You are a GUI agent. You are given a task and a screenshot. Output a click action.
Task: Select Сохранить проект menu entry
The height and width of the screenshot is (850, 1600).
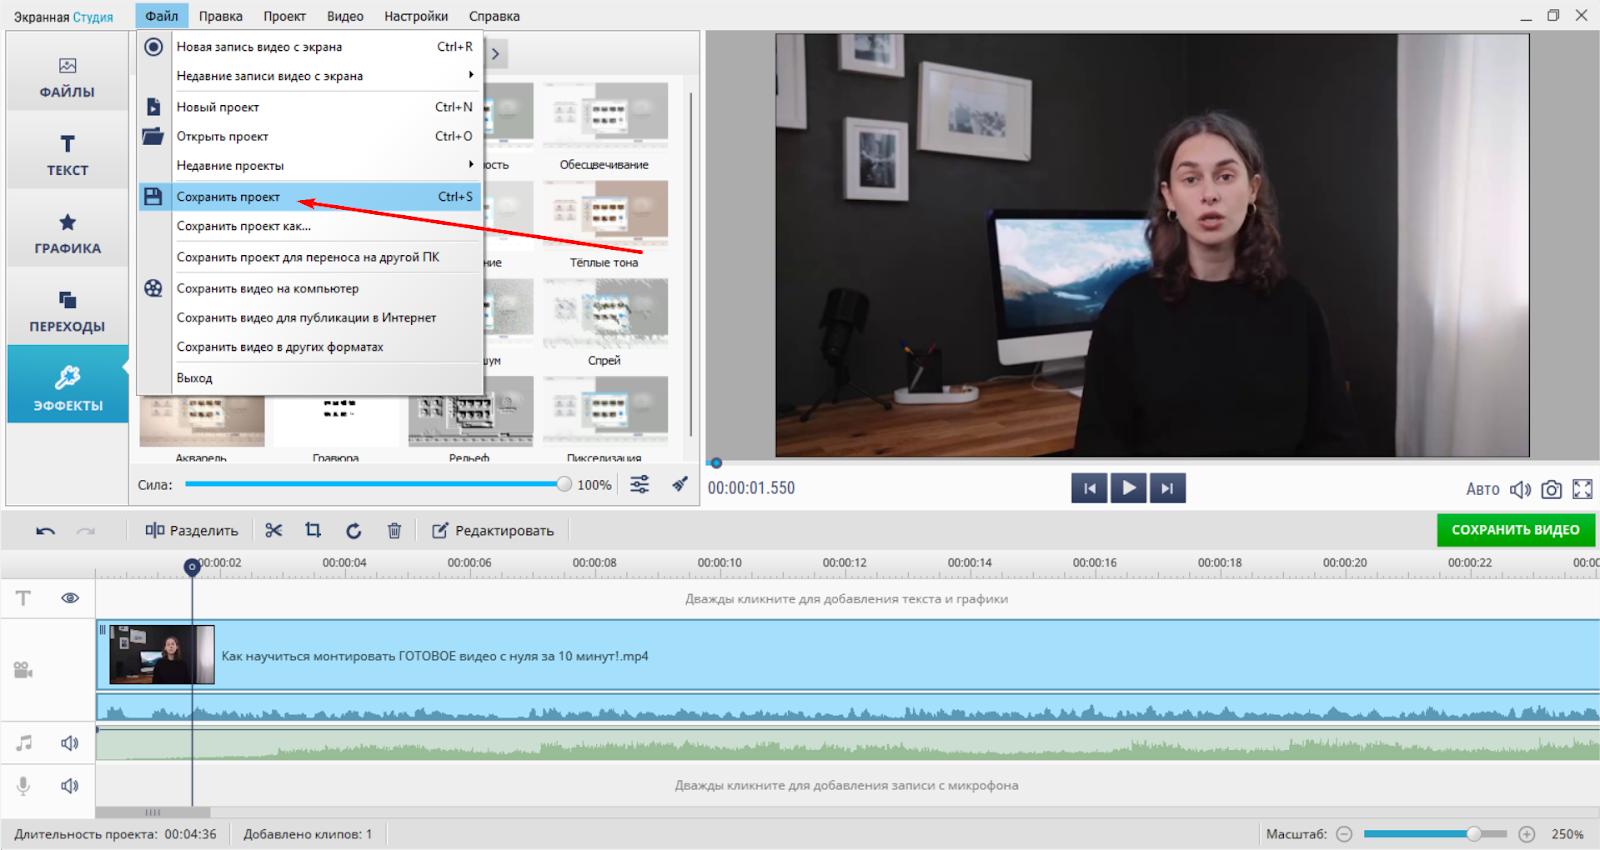[310, 197]
